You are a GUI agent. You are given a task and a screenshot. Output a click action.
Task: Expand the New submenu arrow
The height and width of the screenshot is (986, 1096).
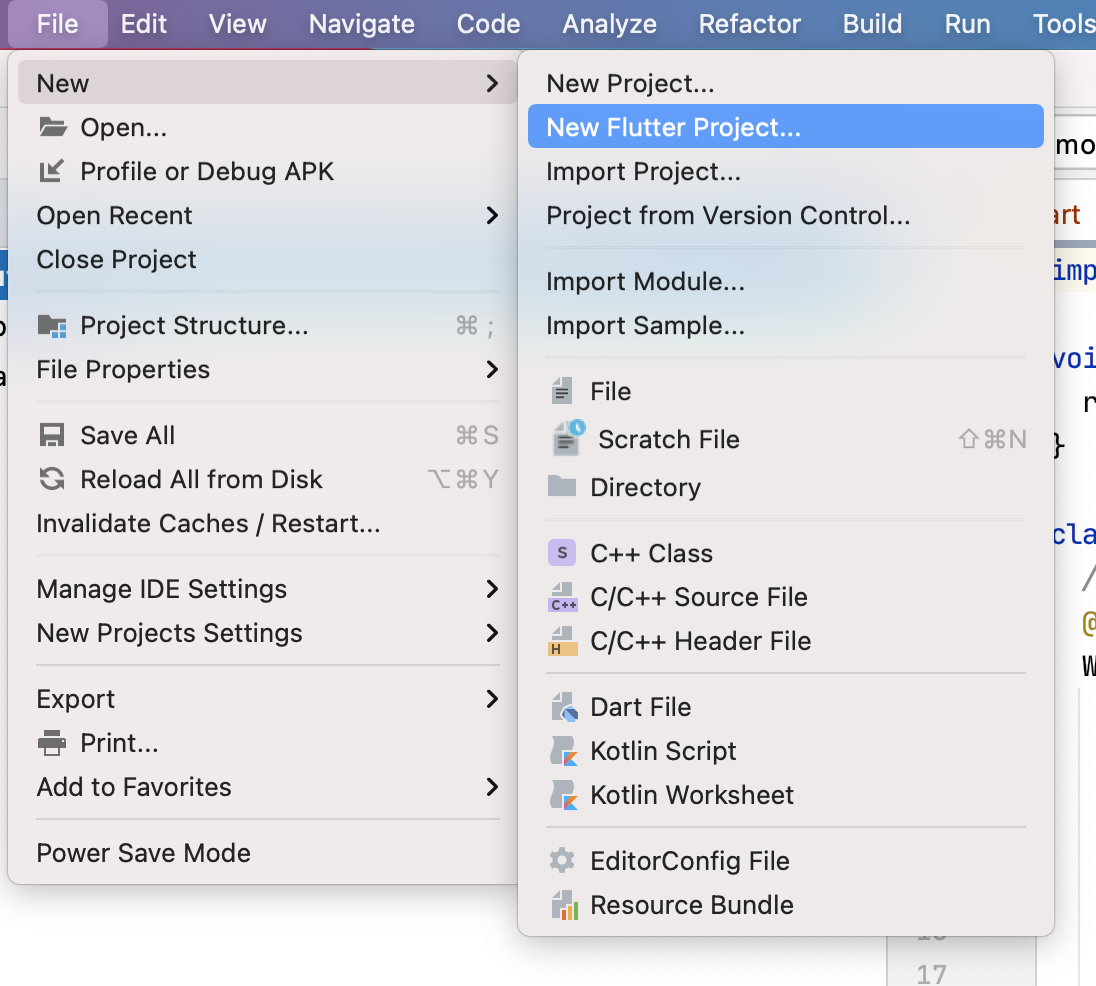pos(492,83)
